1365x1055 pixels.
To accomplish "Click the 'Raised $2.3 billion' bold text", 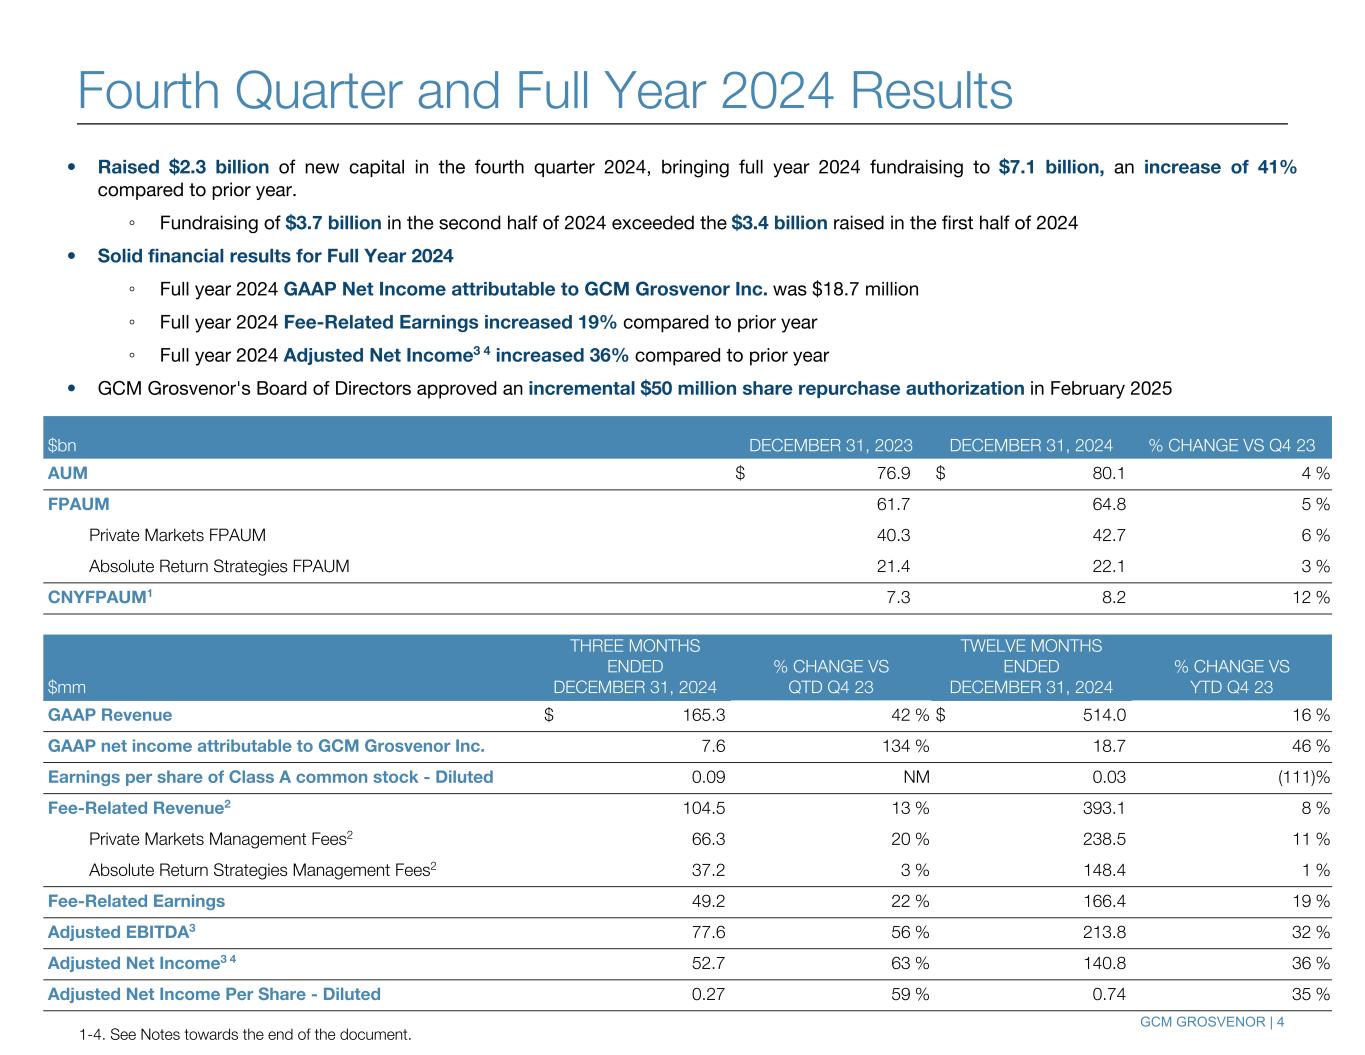I will 183,167.
